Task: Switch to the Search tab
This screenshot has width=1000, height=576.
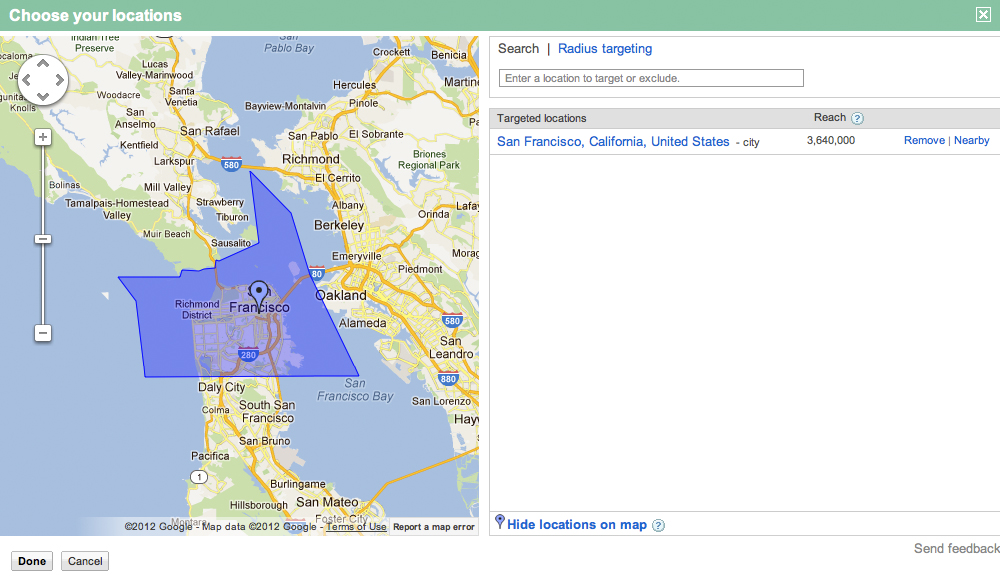Action: coord(518,48)
